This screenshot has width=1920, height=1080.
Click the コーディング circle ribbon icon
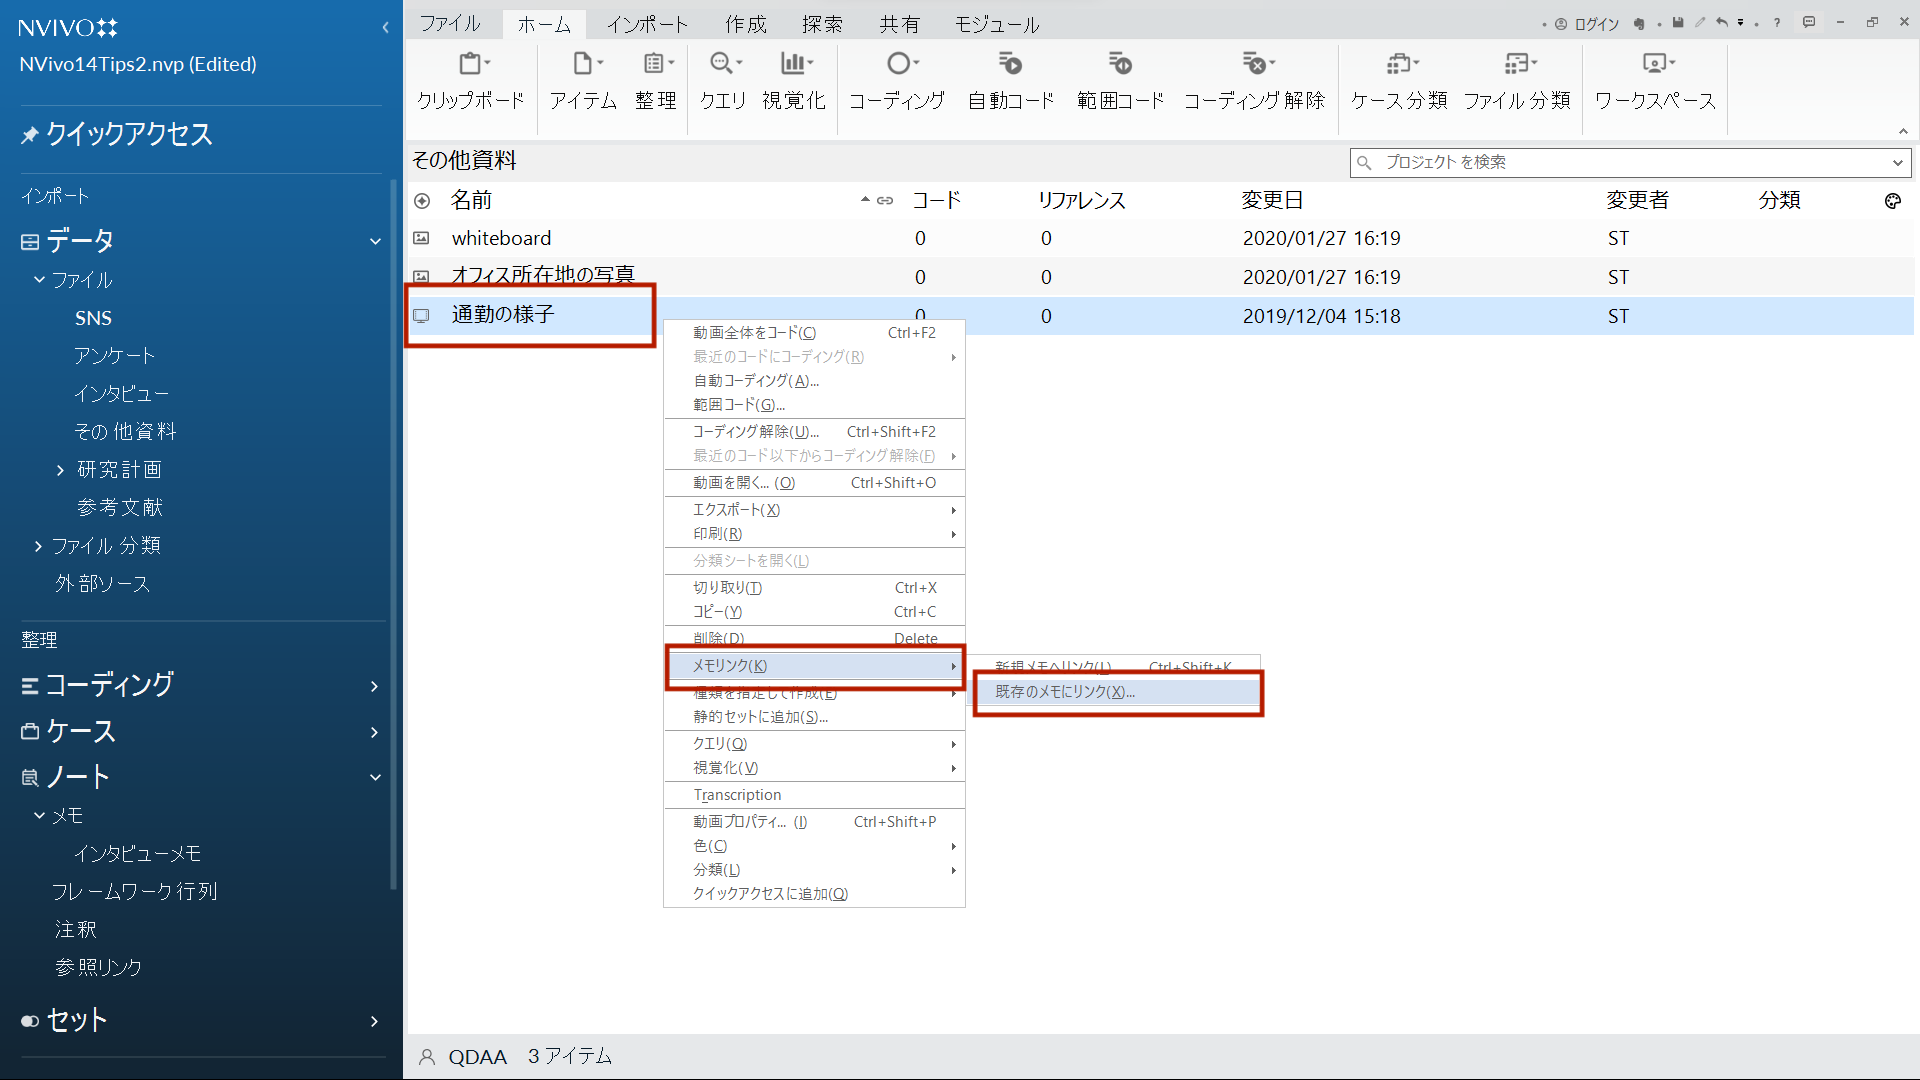tap(898, 65)
